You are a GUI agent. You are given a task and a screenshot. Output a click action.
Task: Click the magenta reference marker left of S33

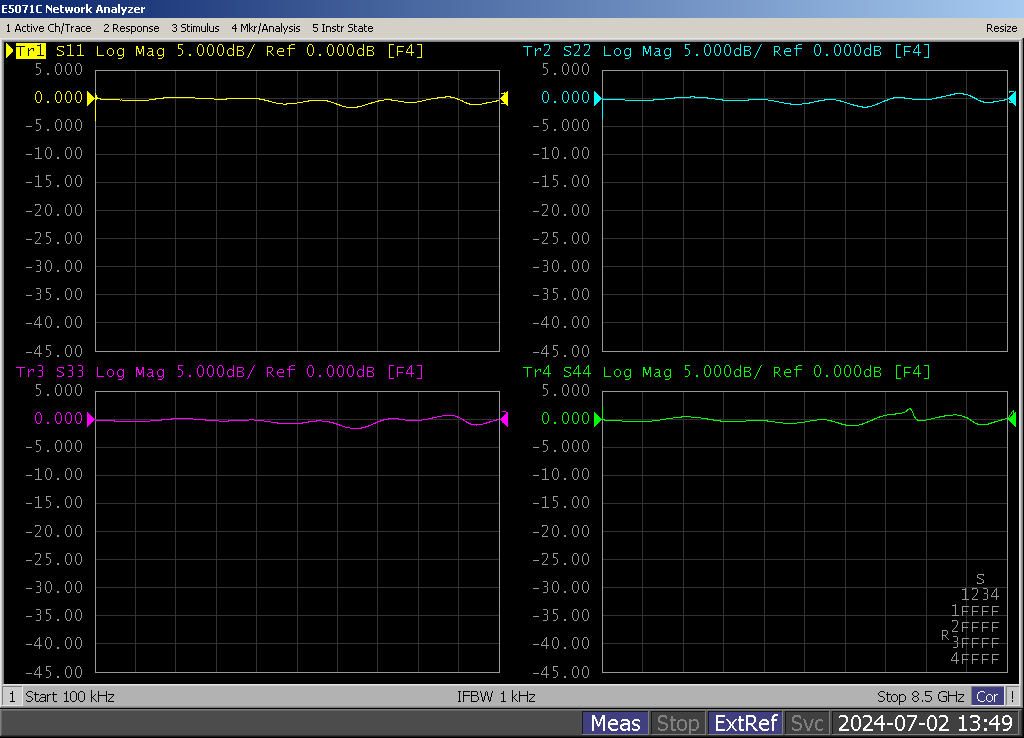[x=92, y=420]
